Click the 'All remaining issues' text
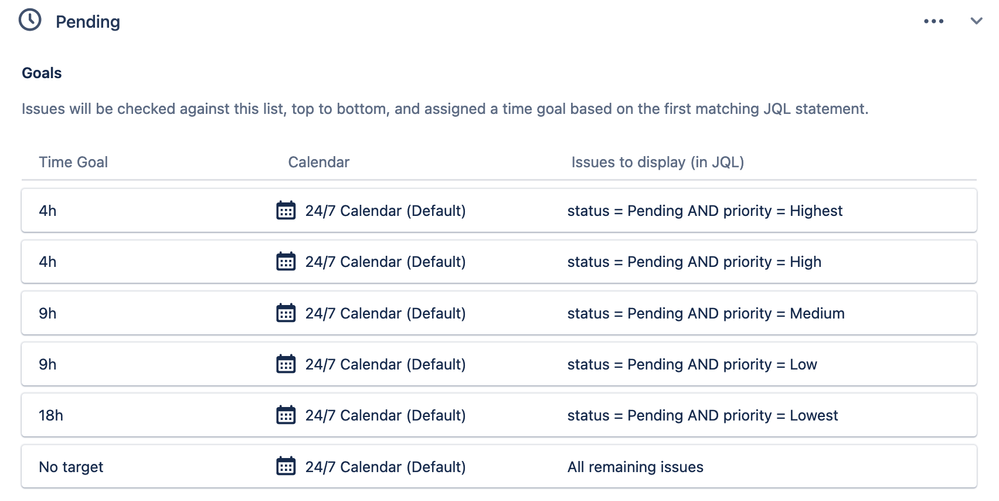 point(635,467)
